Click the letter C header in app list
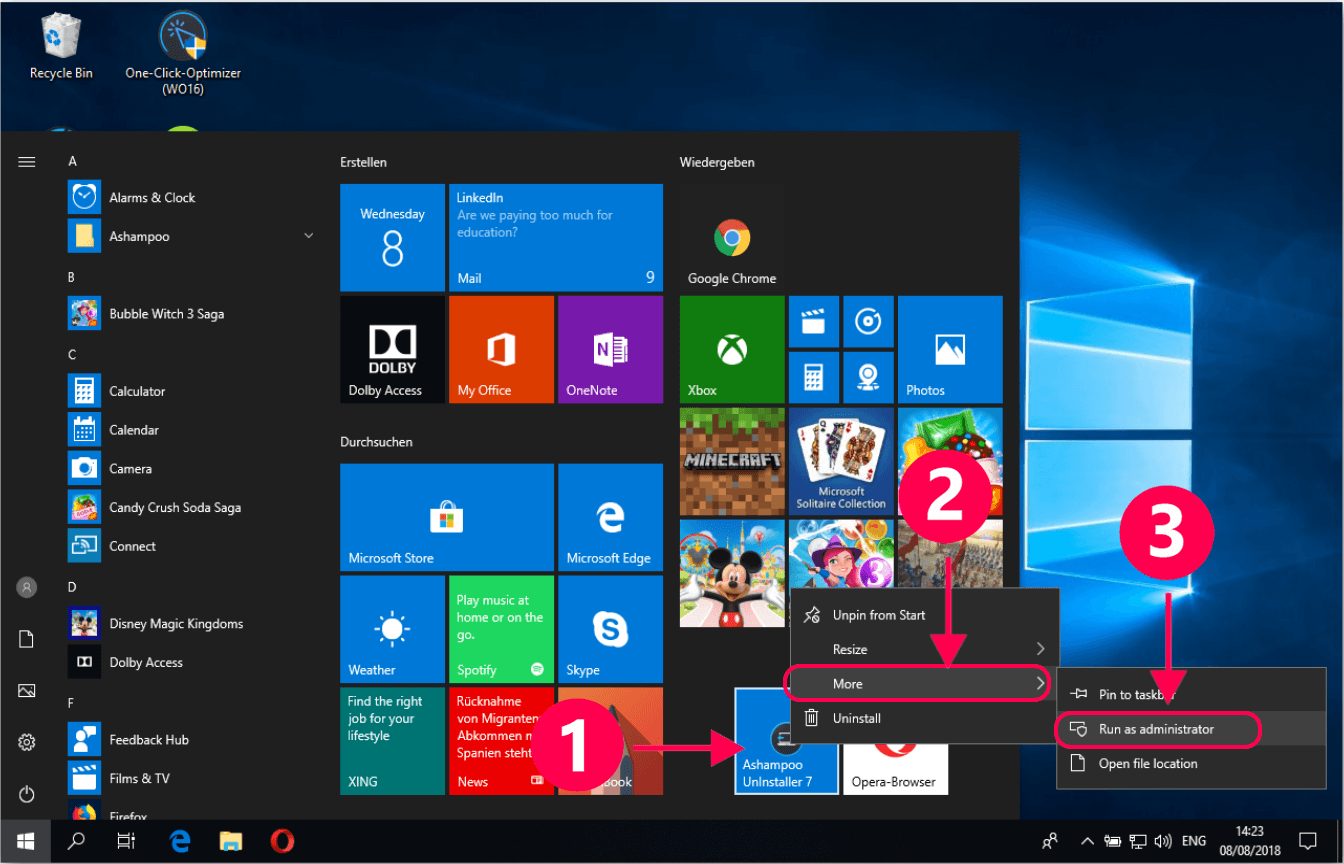The width and height of the screenshot is (1344, 864). click(72, 354)
